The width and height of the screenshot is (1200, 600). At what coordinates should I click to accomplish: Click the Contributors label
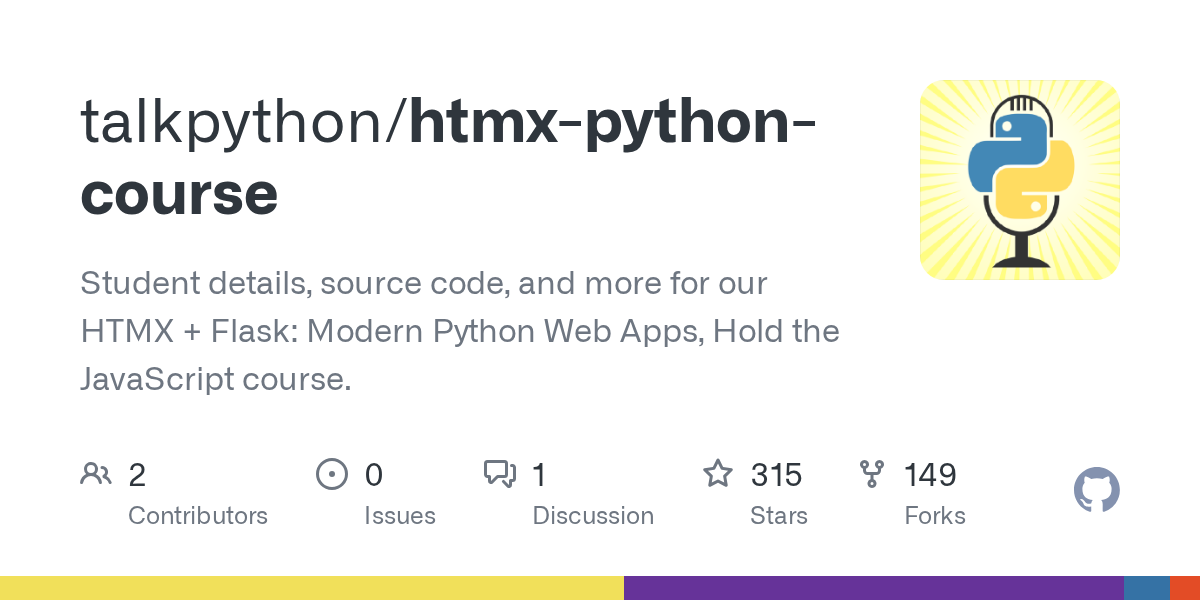198,516
